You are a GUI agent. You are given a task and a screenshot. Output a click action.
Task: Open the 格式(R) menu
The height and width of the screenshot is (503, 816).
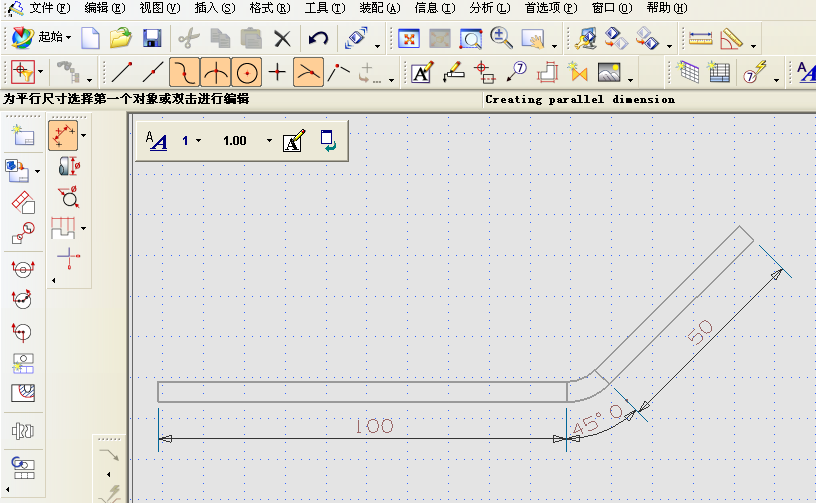[270, 8]
